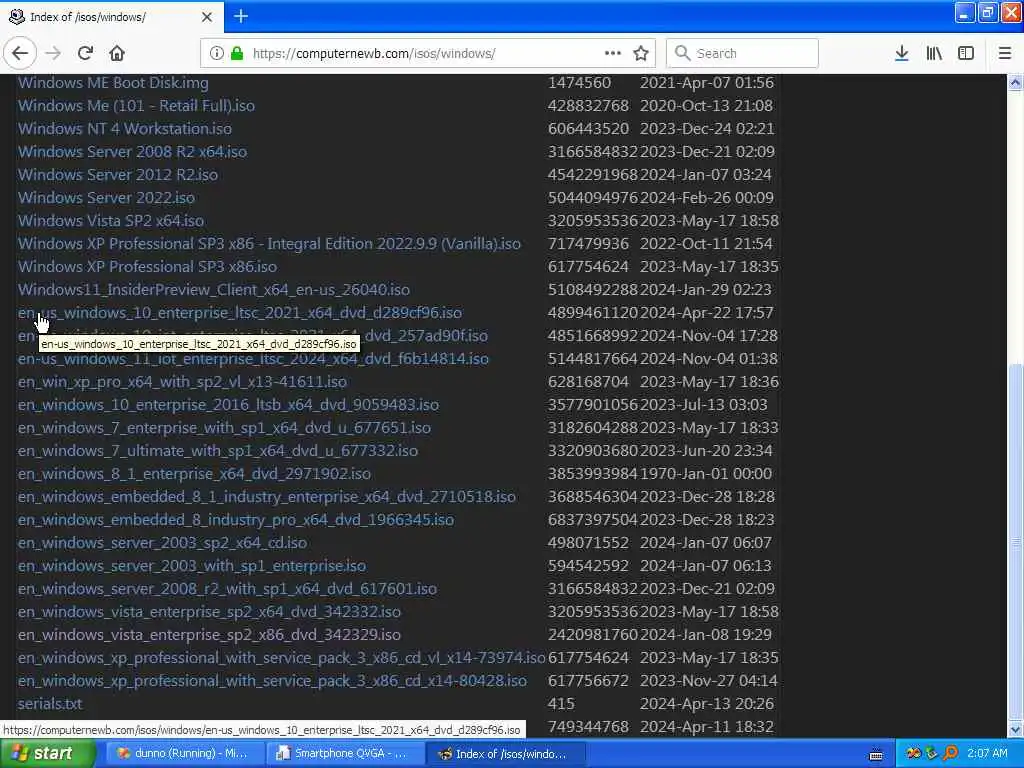Click Windows Vista SP2 x64.iso link
Screen dimensions: 1024x768
click(x=111, y=221)
